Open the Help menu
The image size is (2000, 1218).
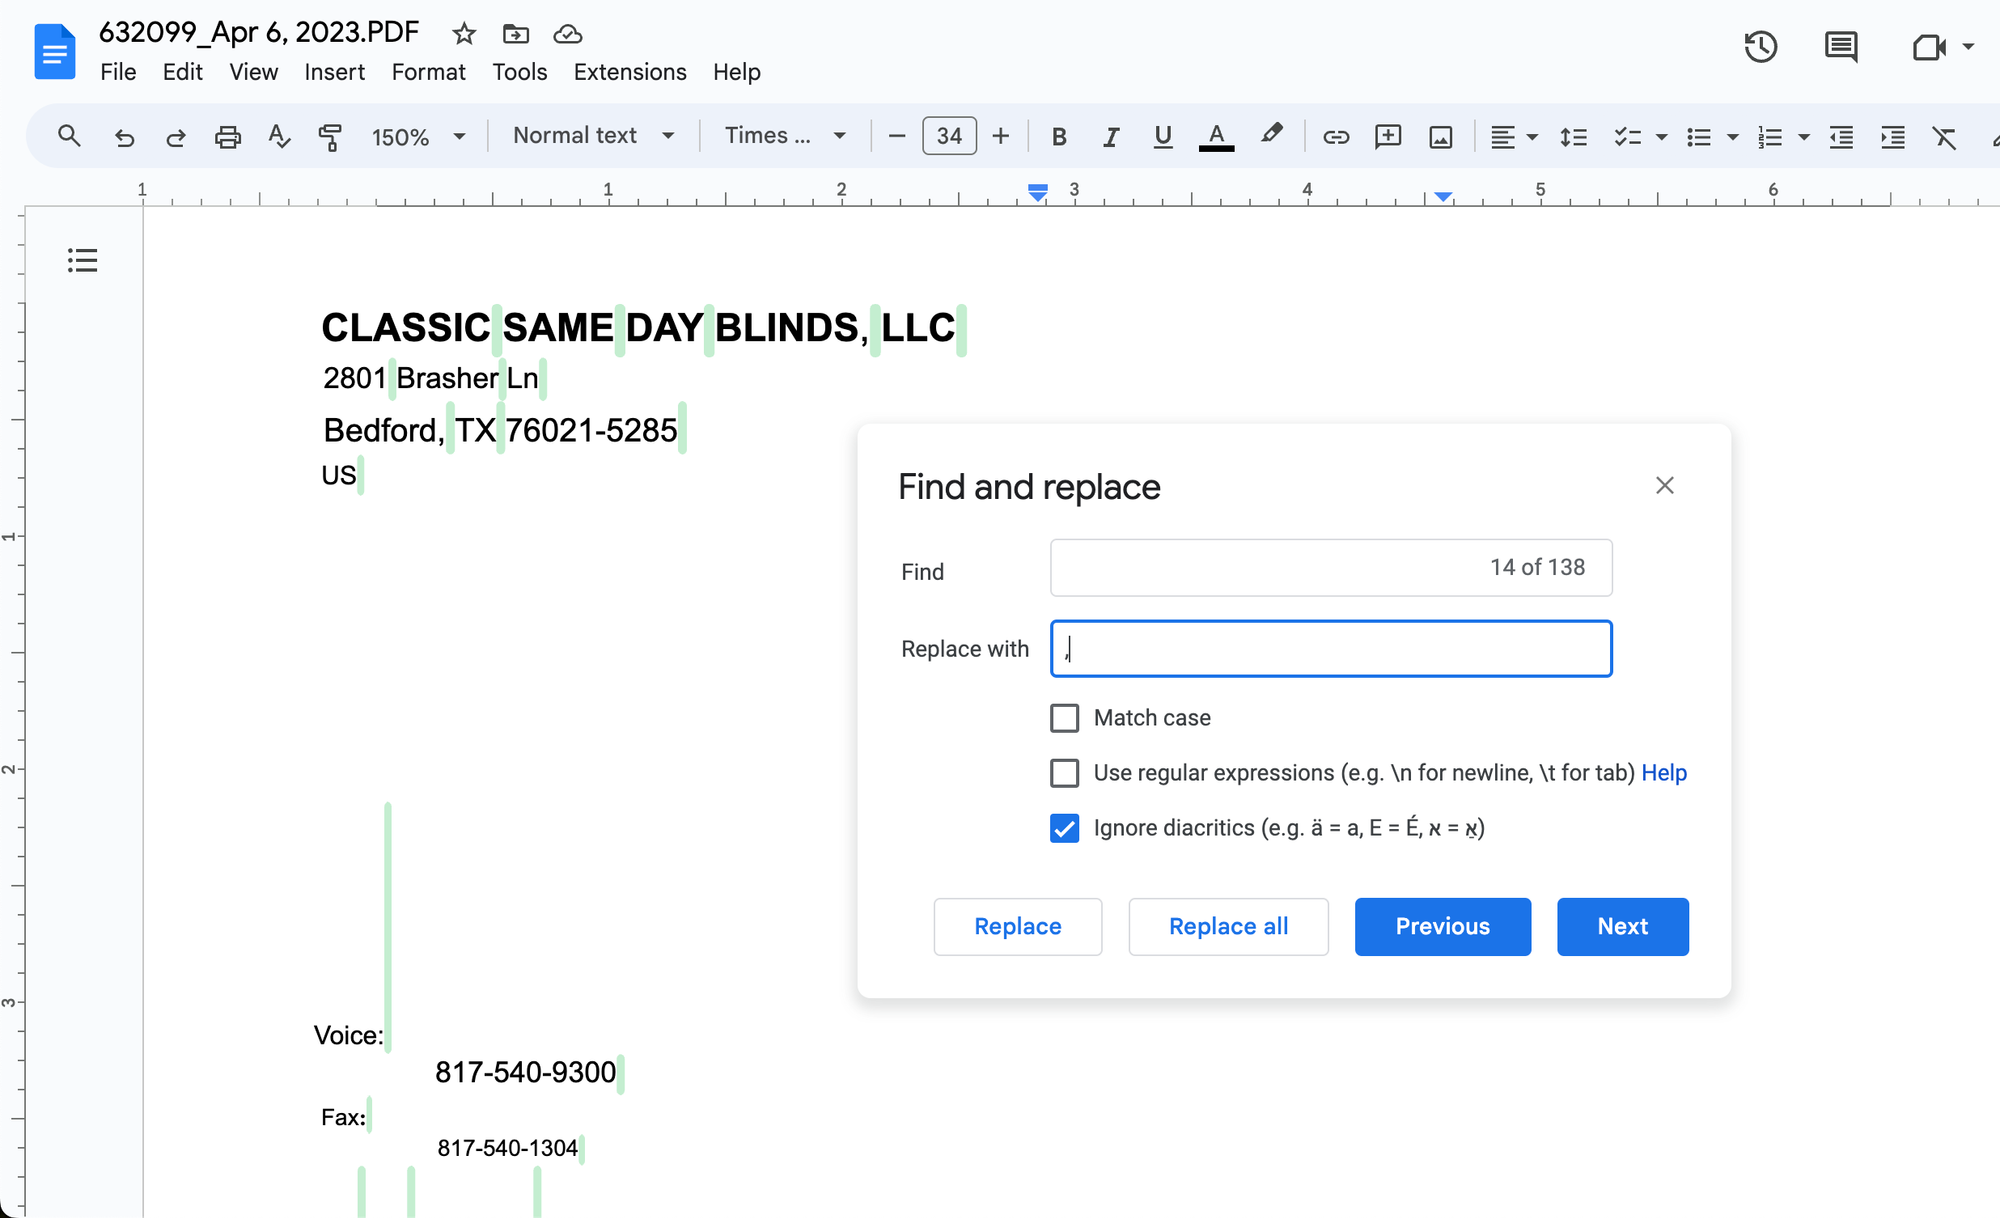tap(736, 72)
